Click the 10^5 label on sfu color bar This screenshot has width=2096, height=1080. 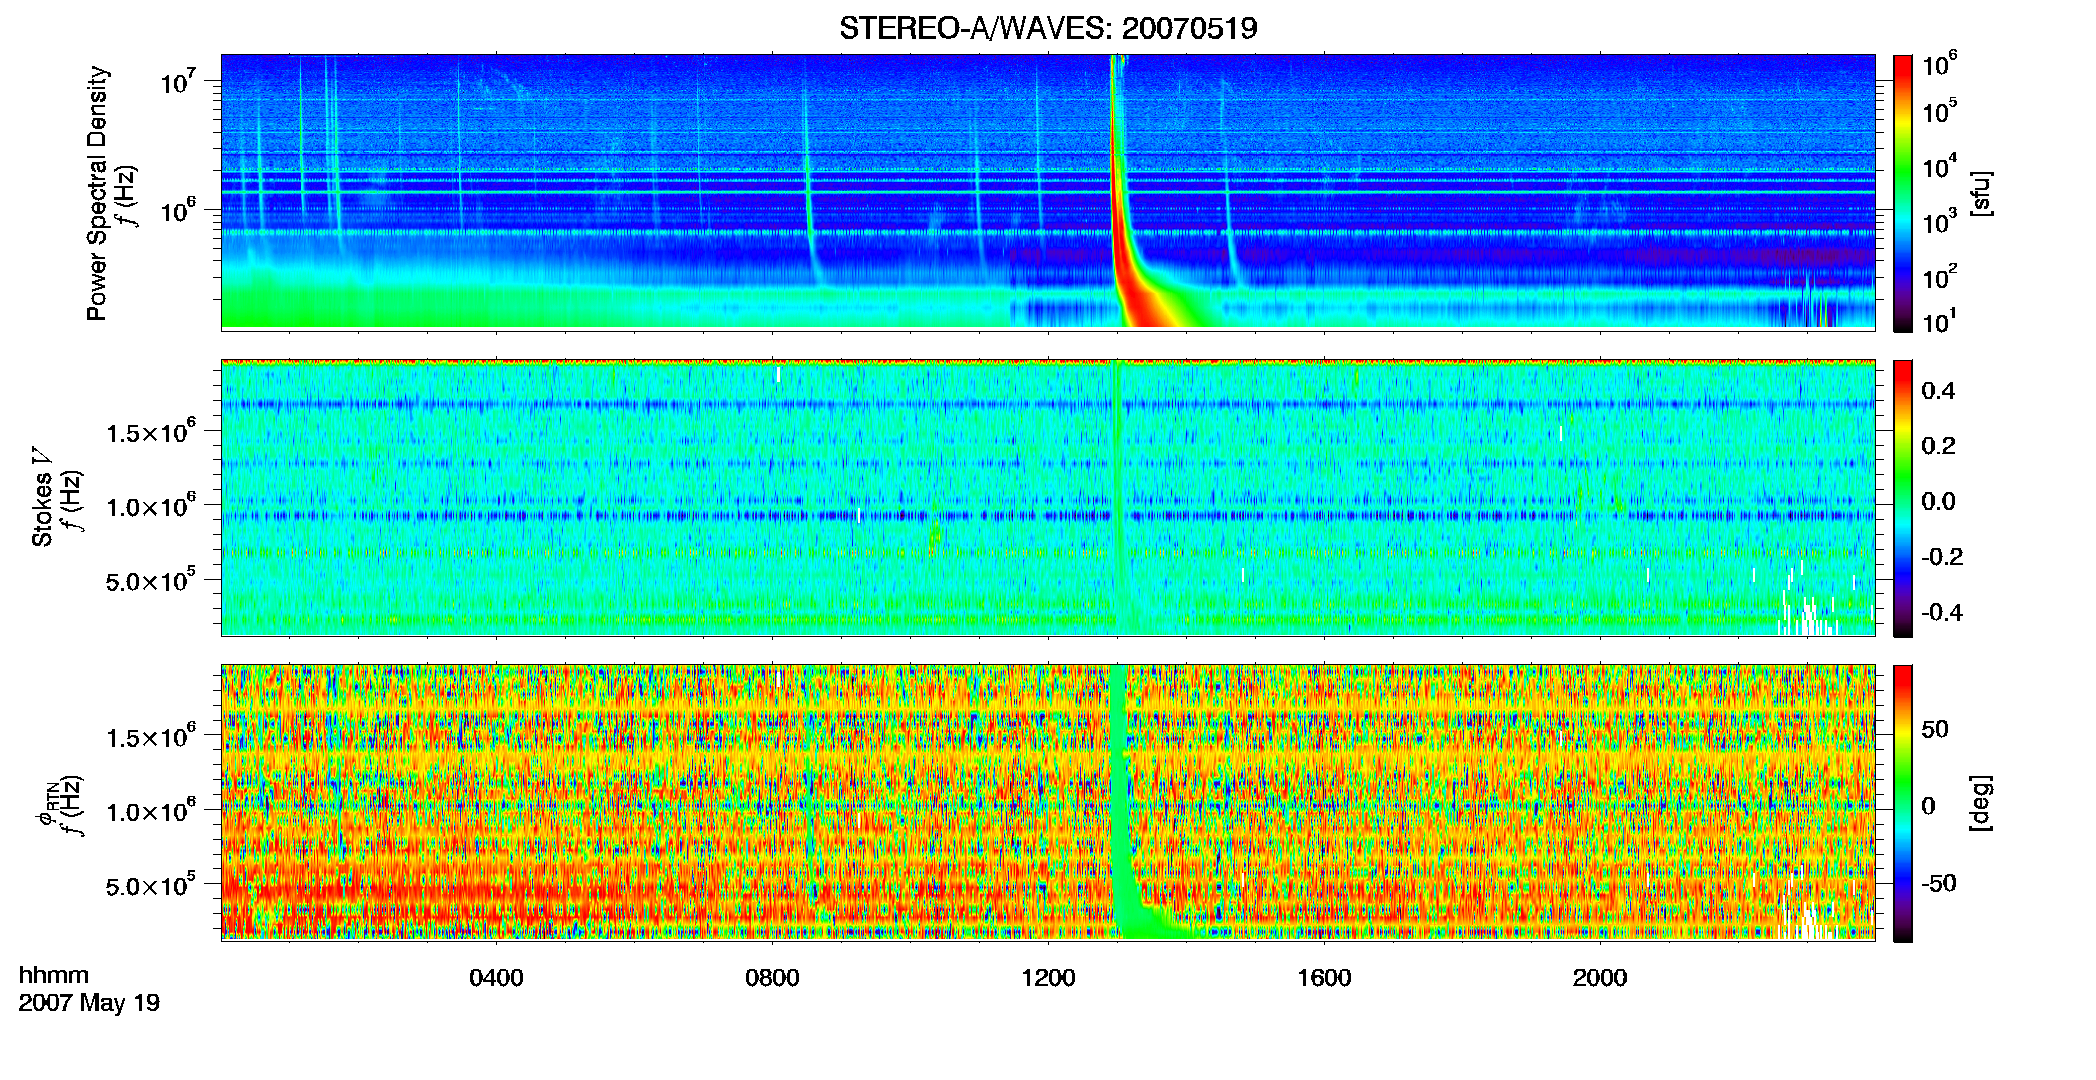(1939, 111)
